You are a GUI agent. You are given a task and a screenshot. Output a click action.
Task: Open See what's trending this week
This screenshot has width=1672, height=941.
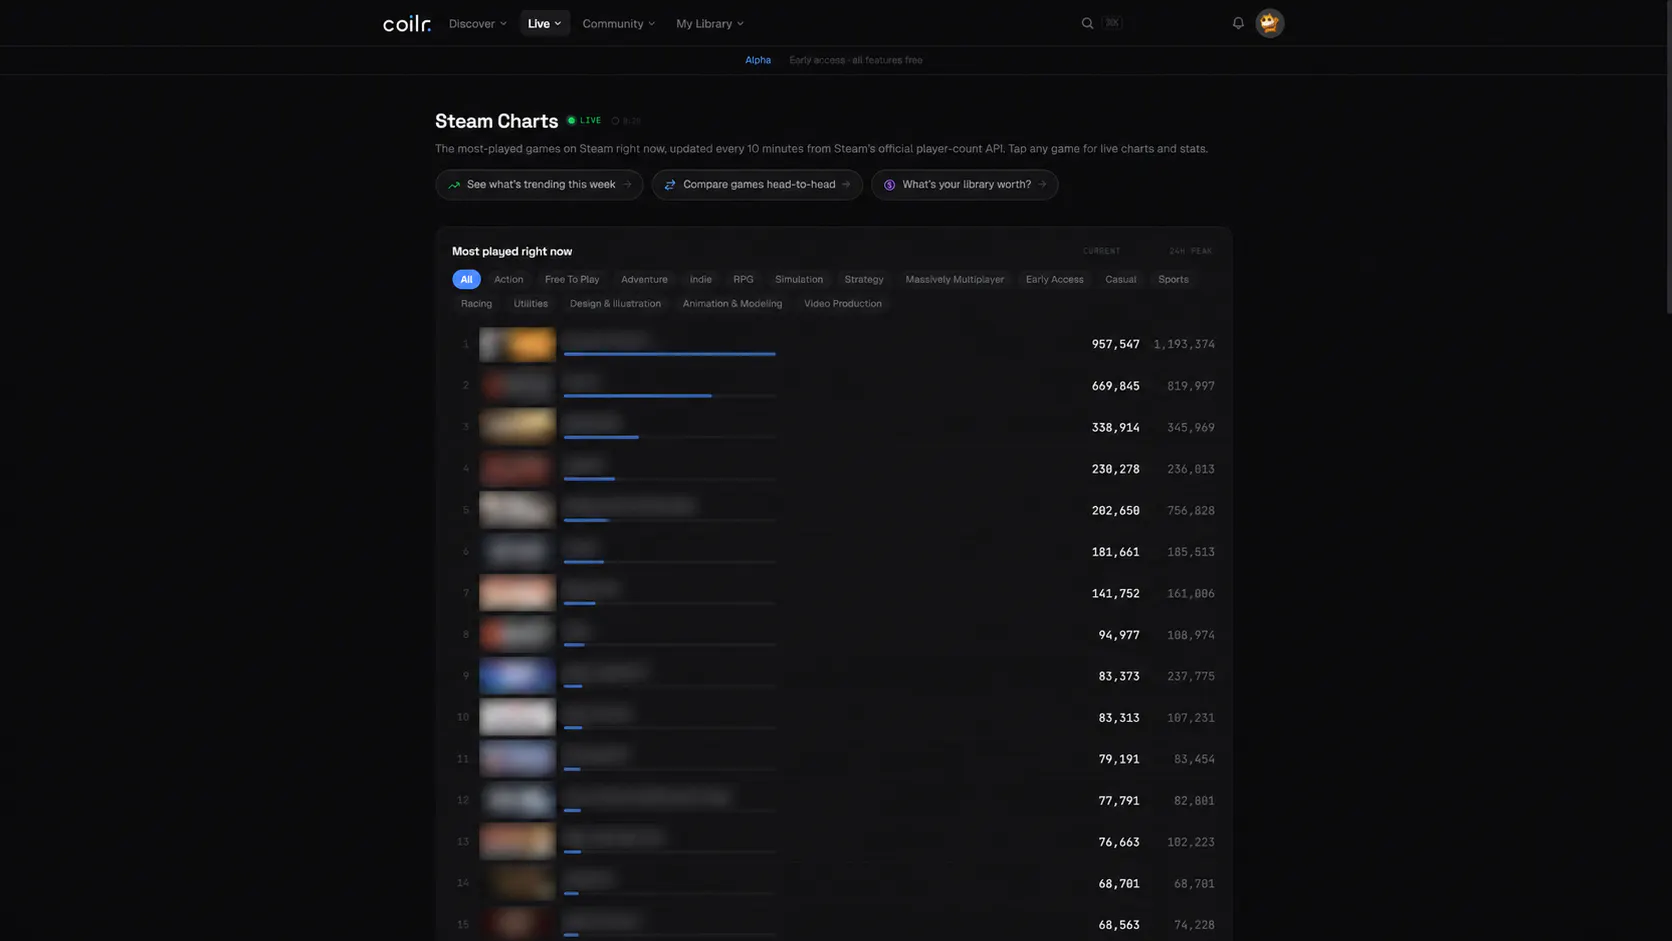pos(539,185)
